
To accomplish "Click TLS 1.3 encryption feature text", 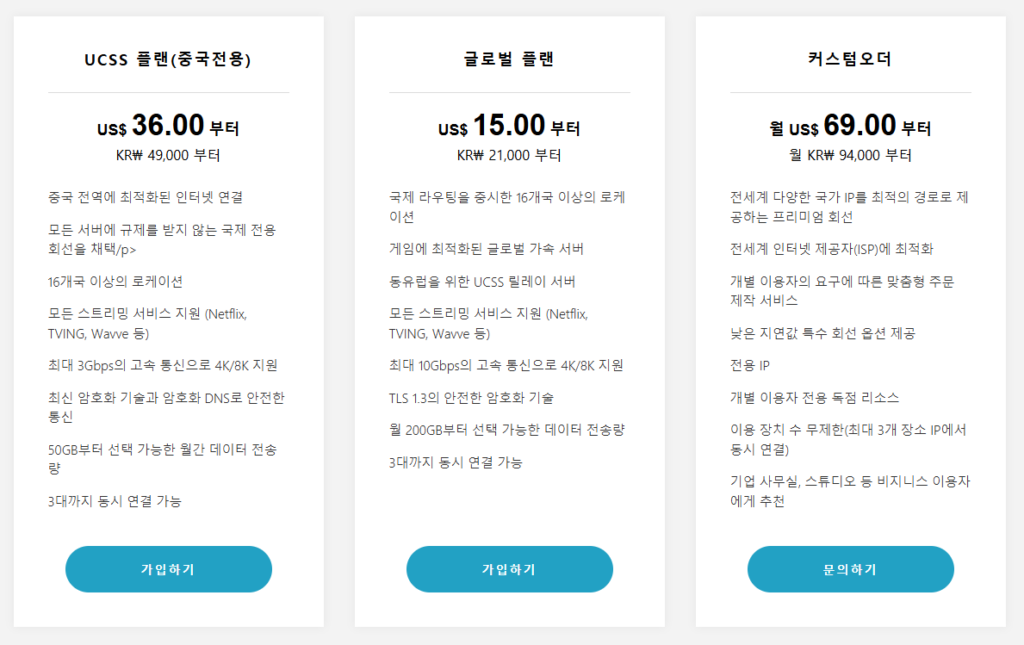I will [x=472, y=398].
